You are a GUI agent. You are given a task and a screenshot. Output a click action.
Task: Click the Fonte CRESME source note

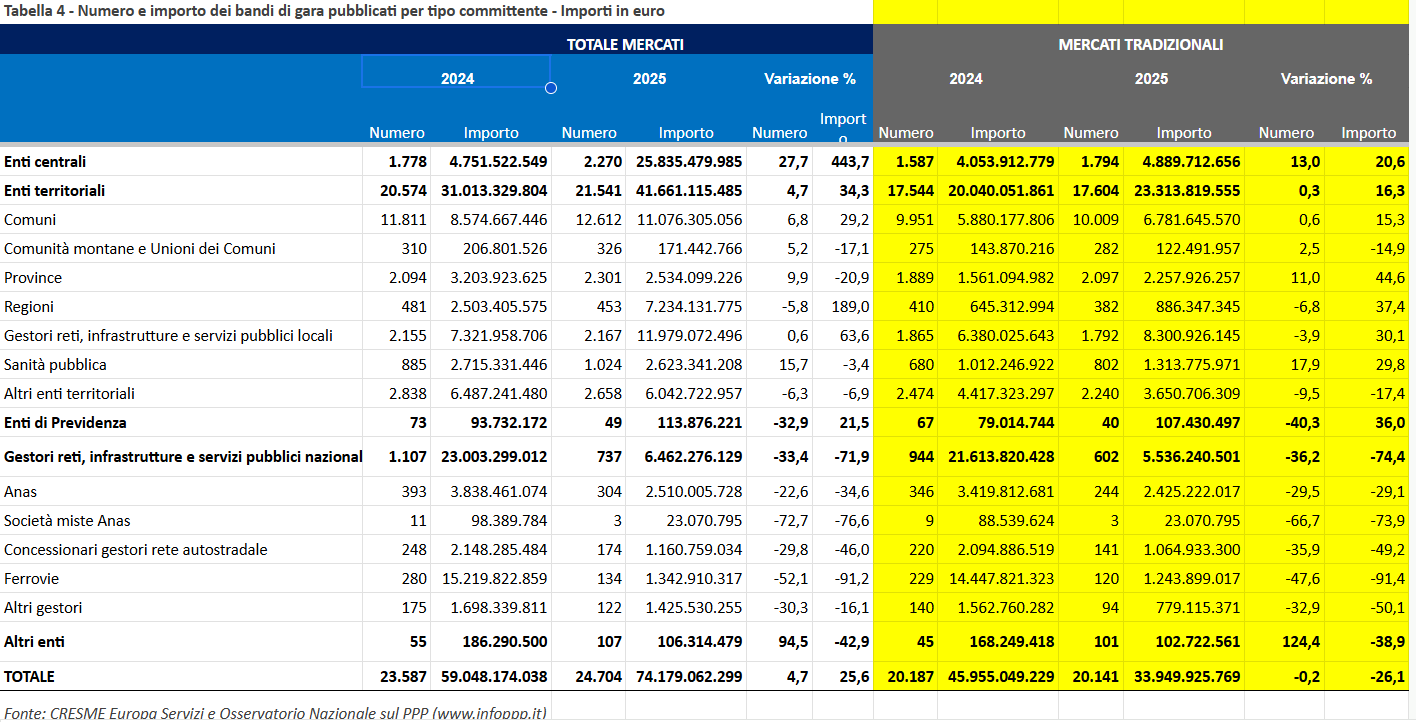[275, 712]
